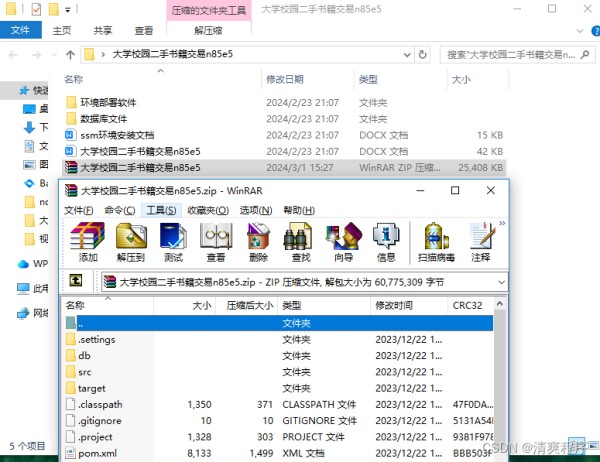The height and width of the screenshot is (462, 600).
Task: Open WinRAR Help (帮助) menu
Action: [299, 210]
